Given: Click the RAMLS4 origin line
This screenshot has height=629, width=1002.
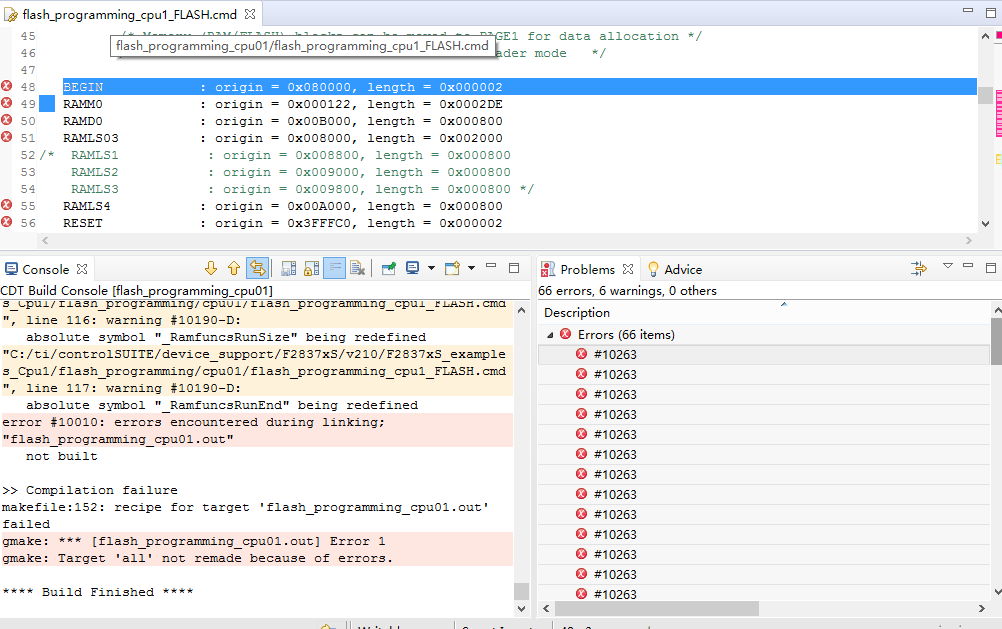Looking at the screenshot, I should click(282, 206).
